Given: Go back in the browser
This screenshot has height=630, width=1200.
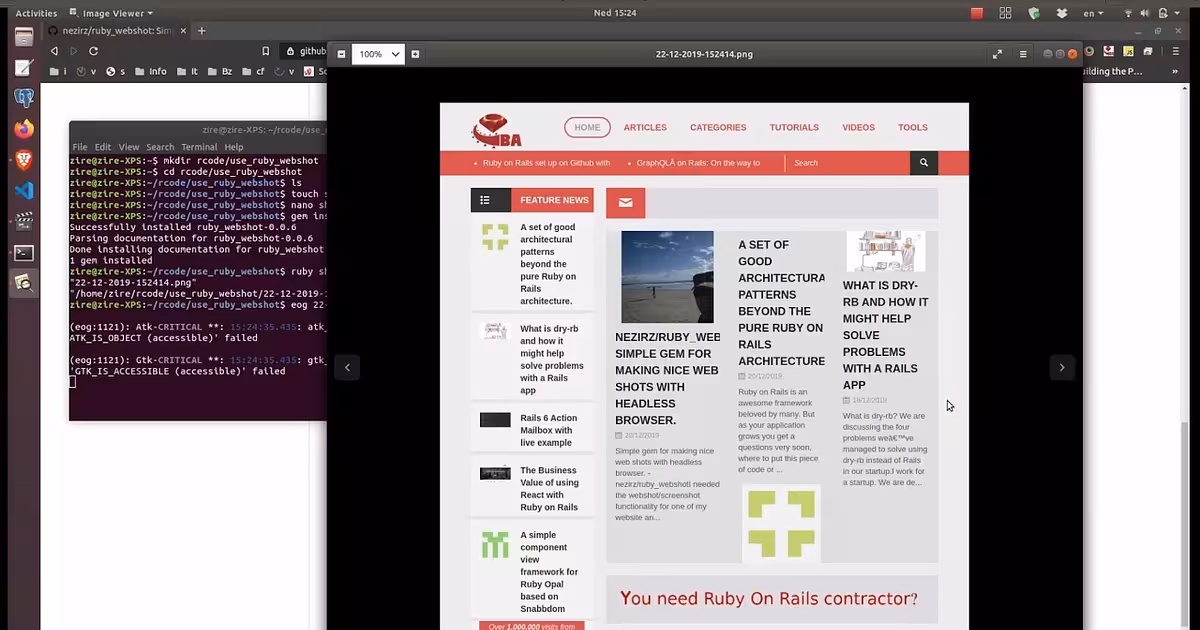Looking at the screenshot, I should [x=52, y=51].
